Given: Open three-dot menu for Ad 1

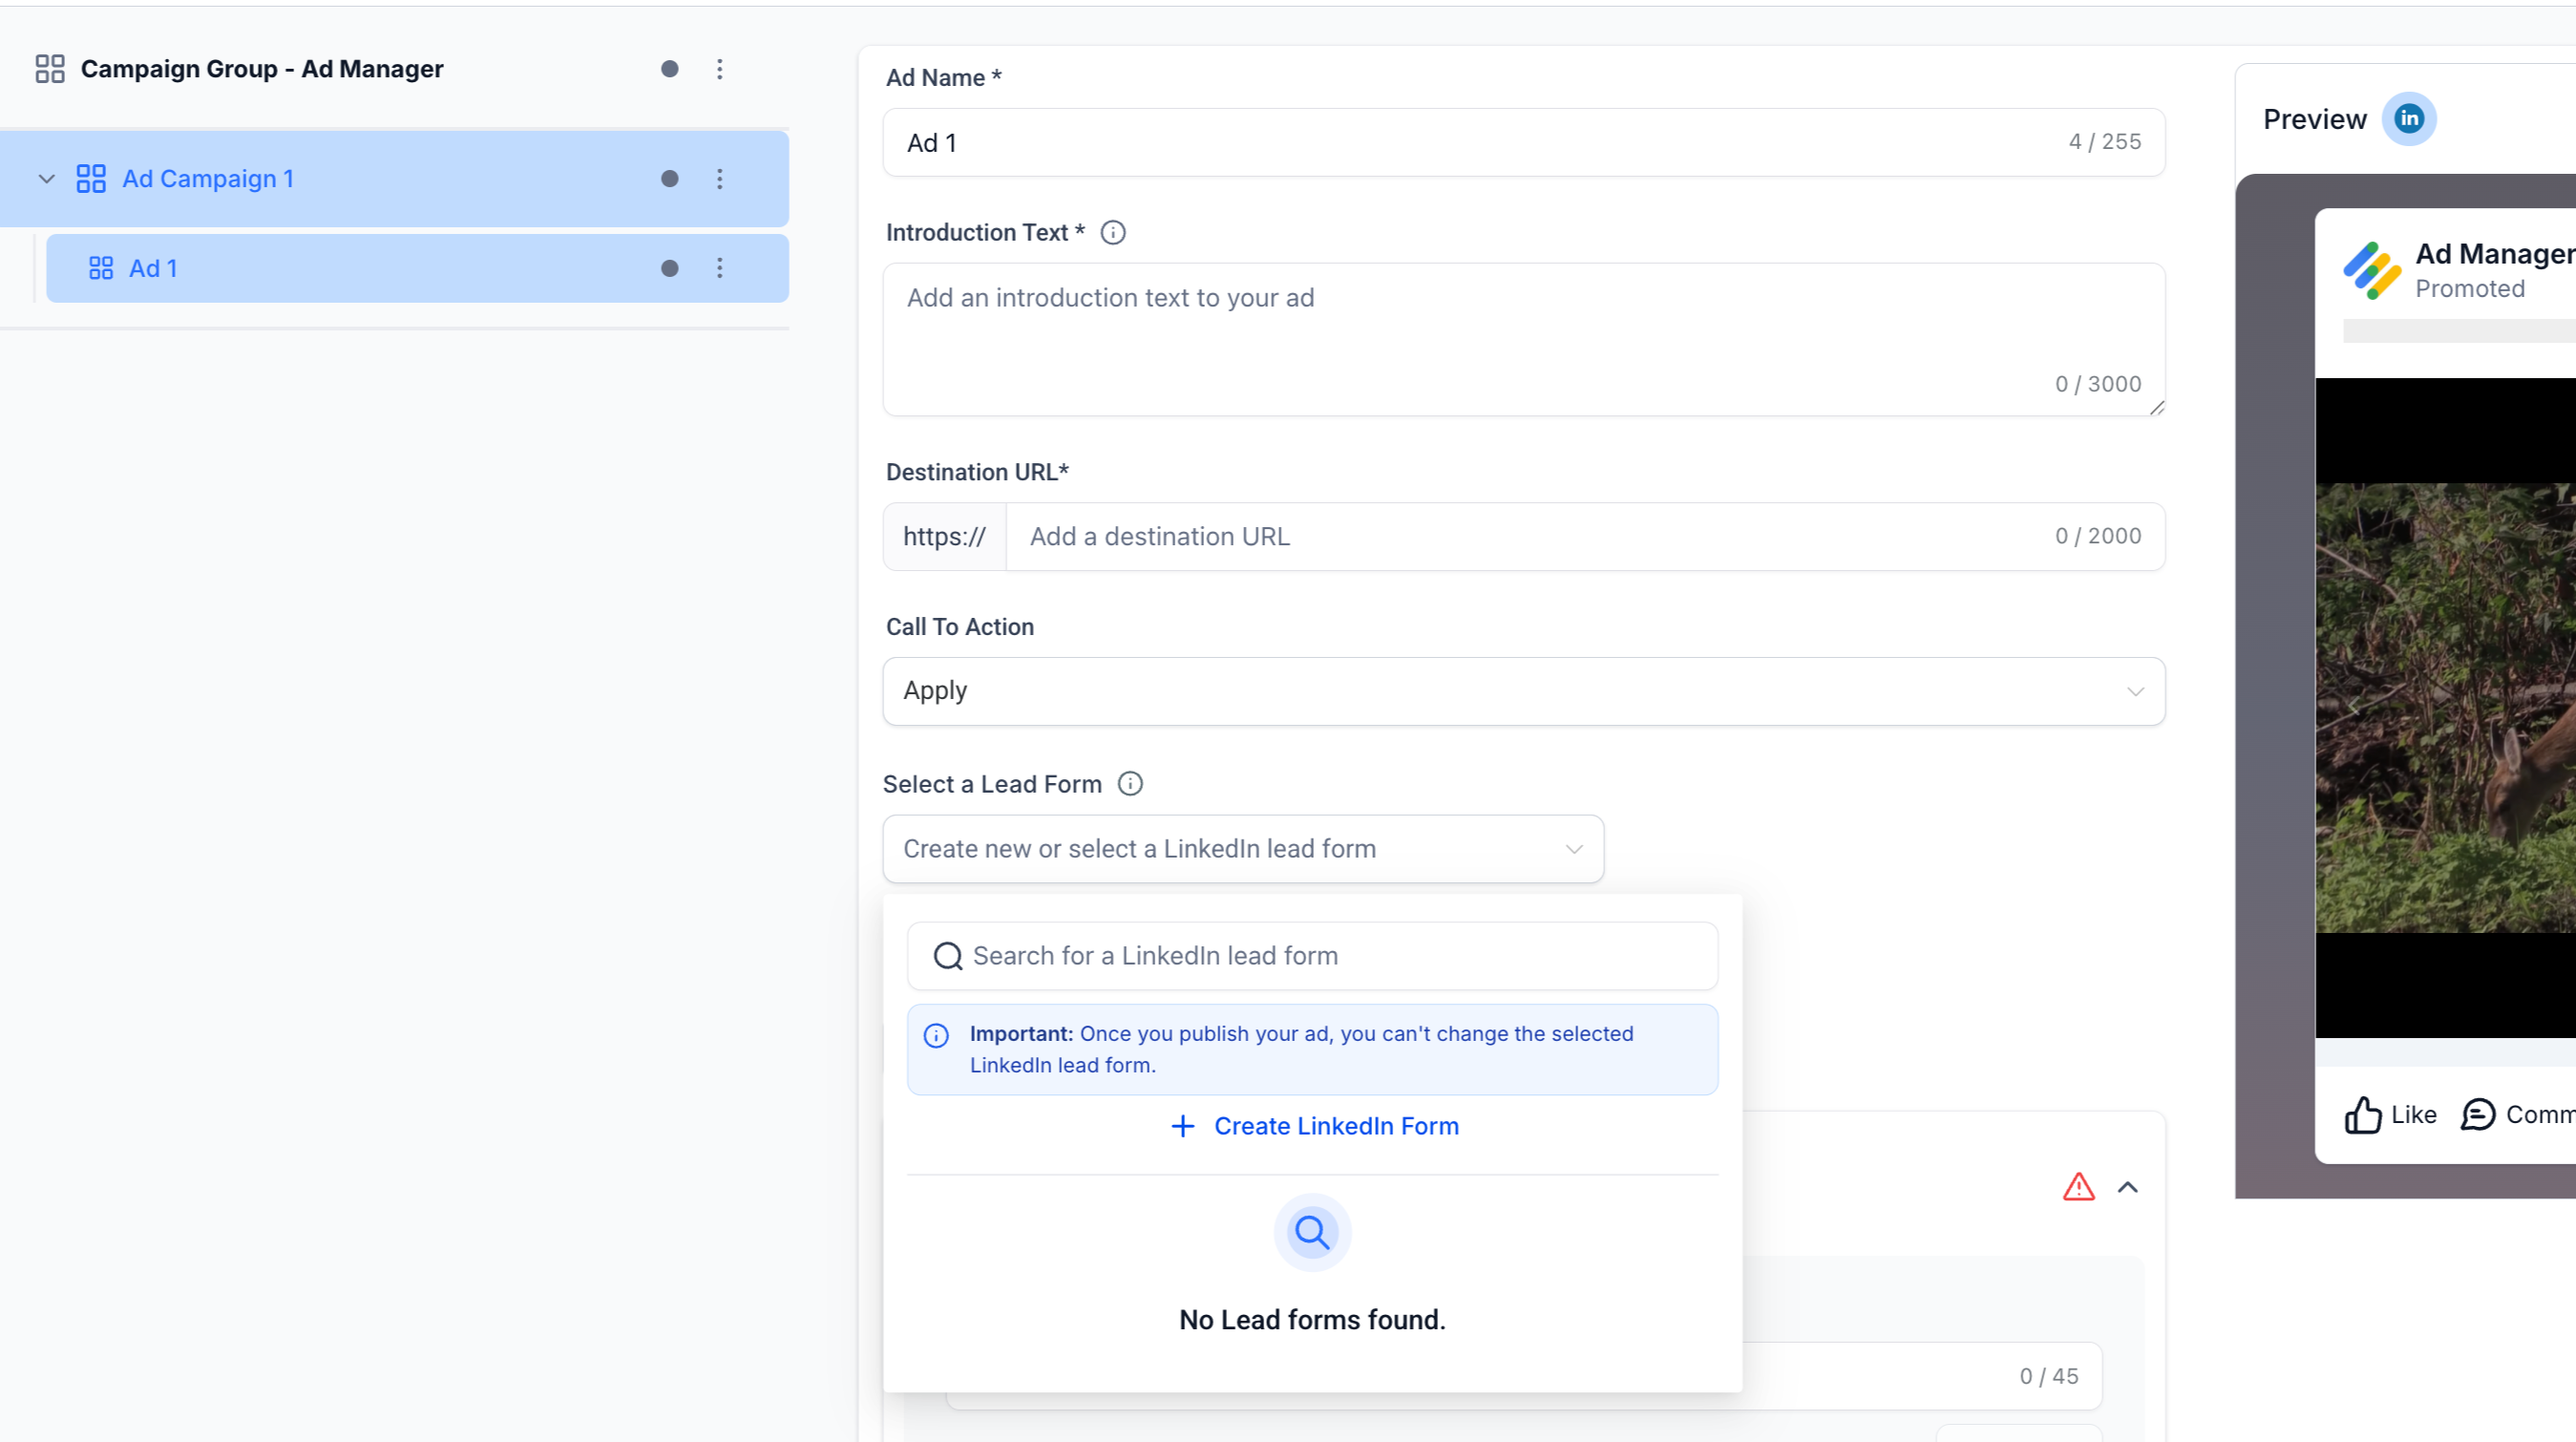Looking at the screenshot, I should (x=719, y=268).
